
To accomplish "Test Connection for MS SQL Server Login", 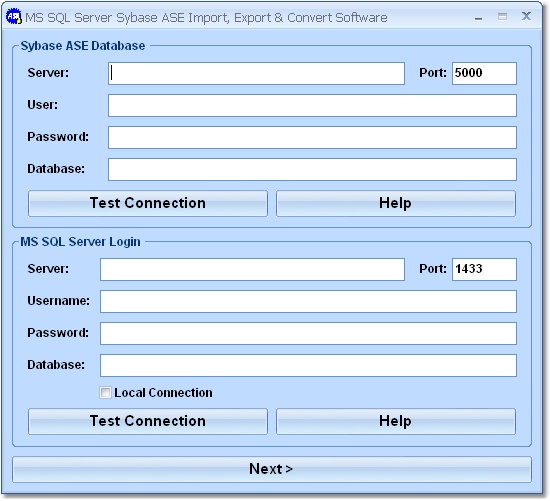I will pos(148,421).
